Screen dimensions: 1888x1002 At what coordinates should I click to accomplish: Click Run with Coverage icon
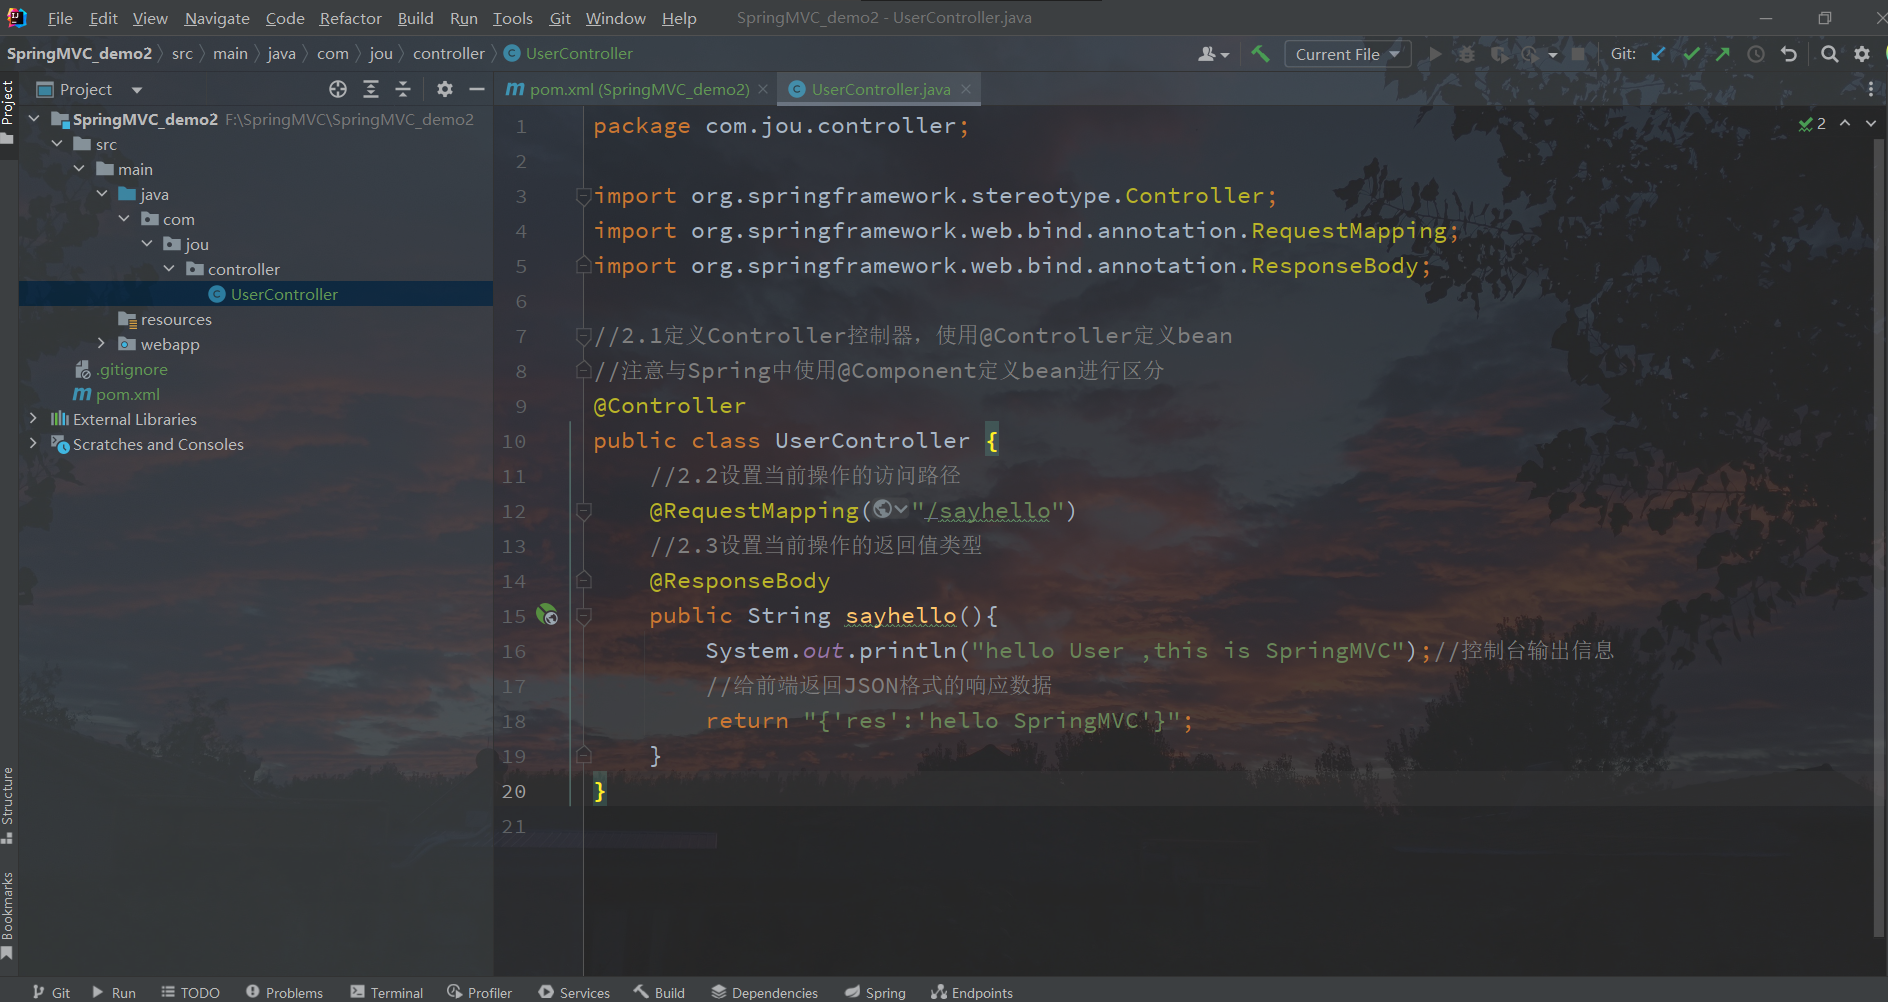pyautogui.click(x=1499, y=54)
